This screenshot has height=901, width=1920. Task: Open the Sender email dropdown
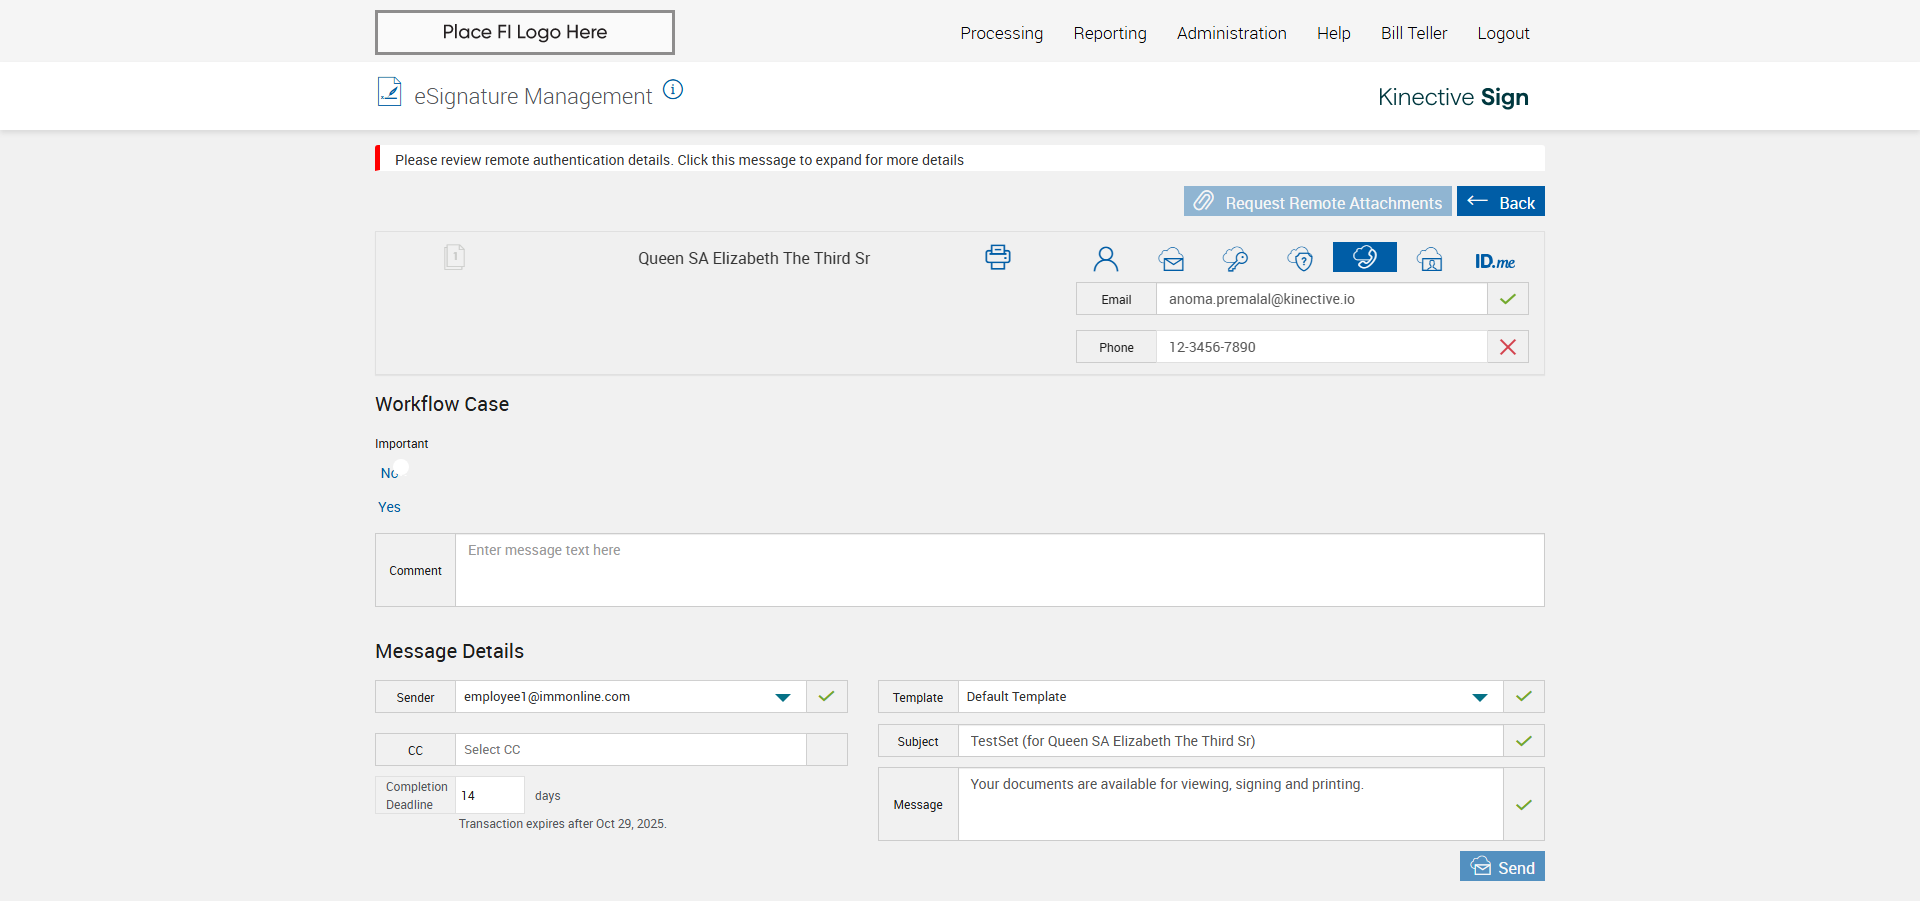coord(782,697)
